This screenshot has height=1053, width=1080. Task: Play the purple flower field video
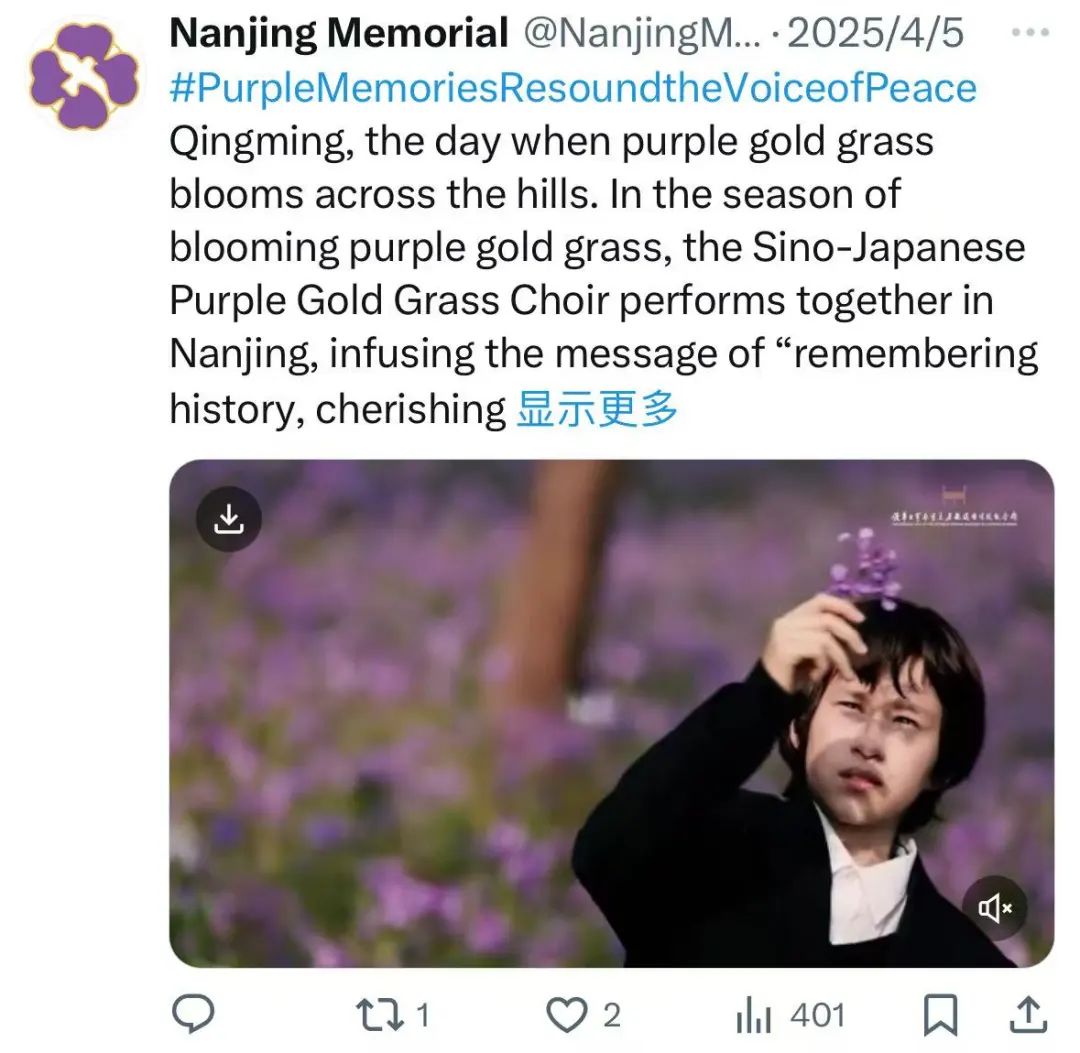pyautogui.click(x=610, y=712)
